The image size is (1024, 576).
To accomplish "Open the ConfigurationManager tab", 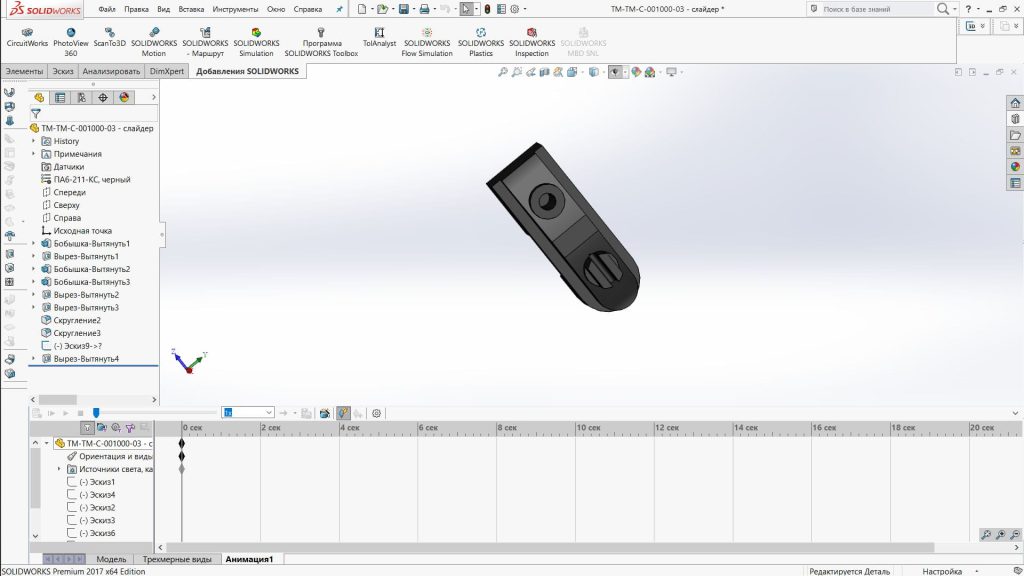I will (x=82, y=97).
